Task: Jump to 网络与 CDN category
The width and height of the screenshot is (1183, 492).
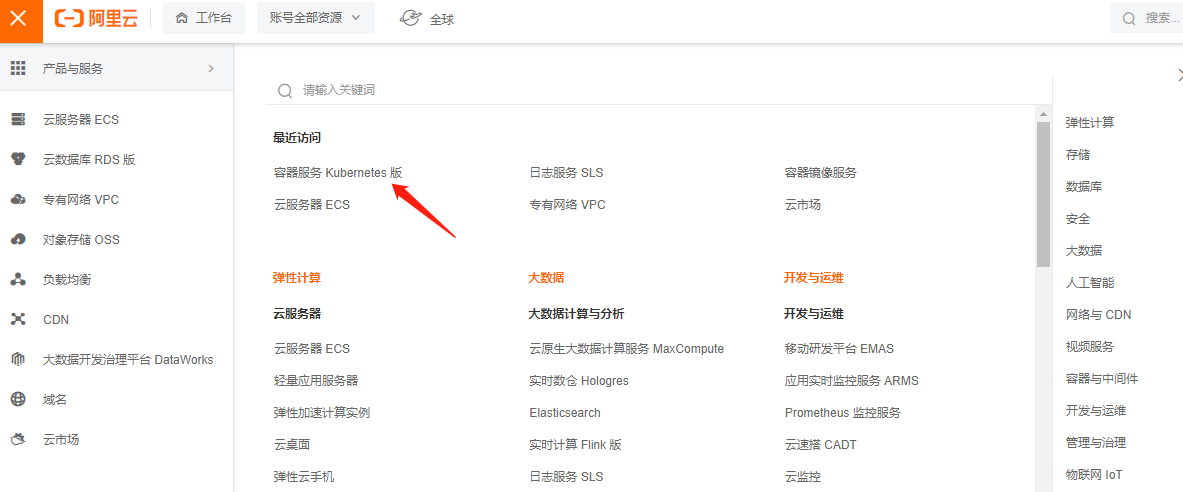Action: pos(1098,315)
